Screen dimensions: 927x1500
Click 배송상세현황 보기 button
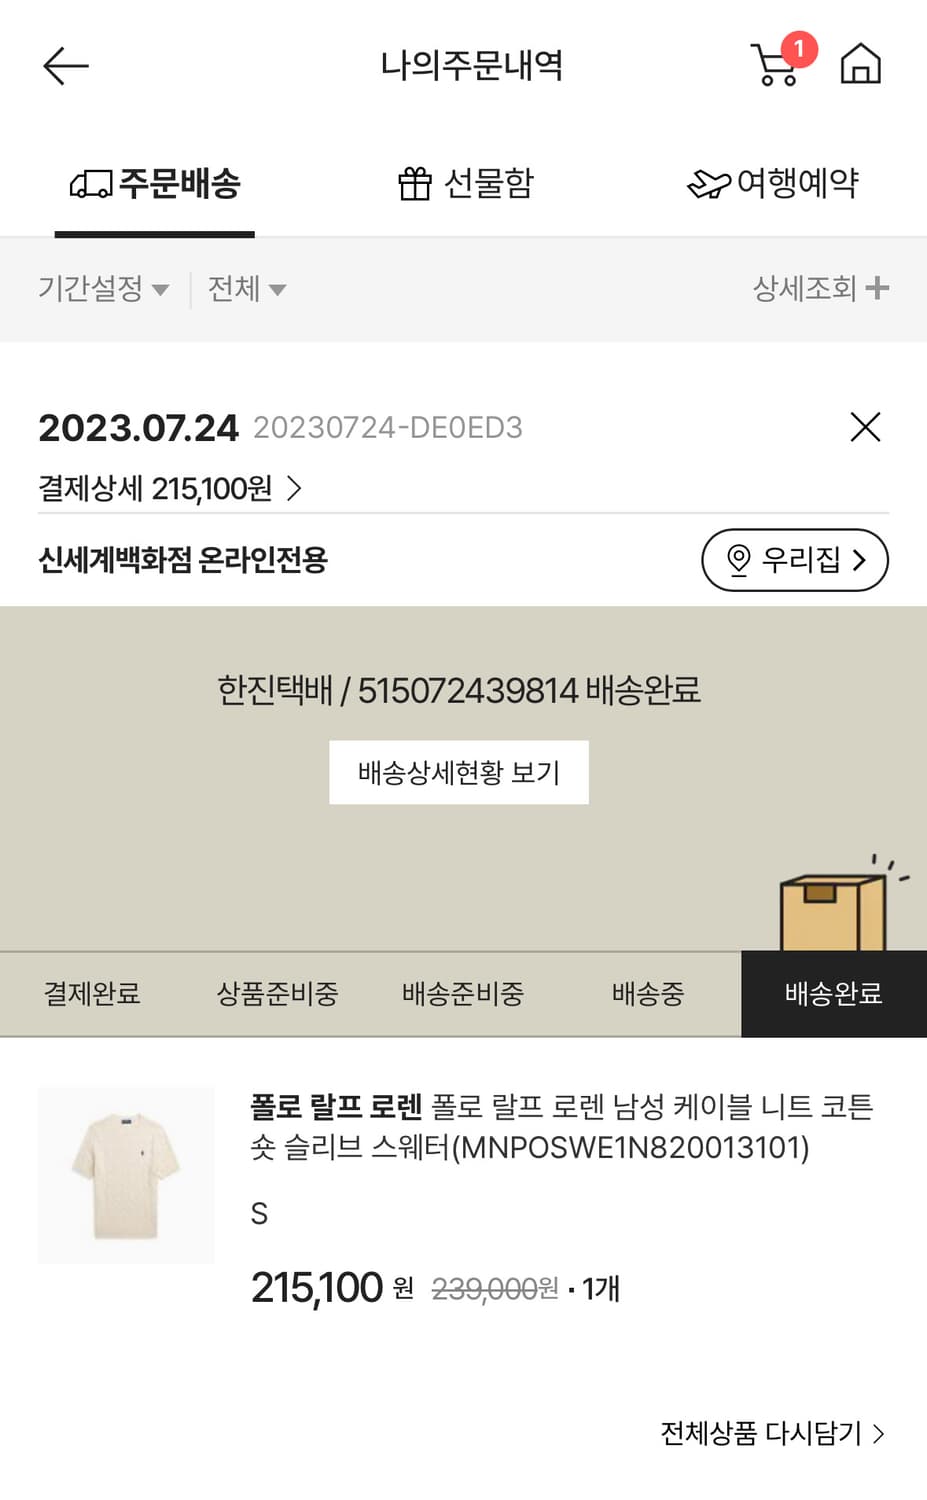(459, 772)
